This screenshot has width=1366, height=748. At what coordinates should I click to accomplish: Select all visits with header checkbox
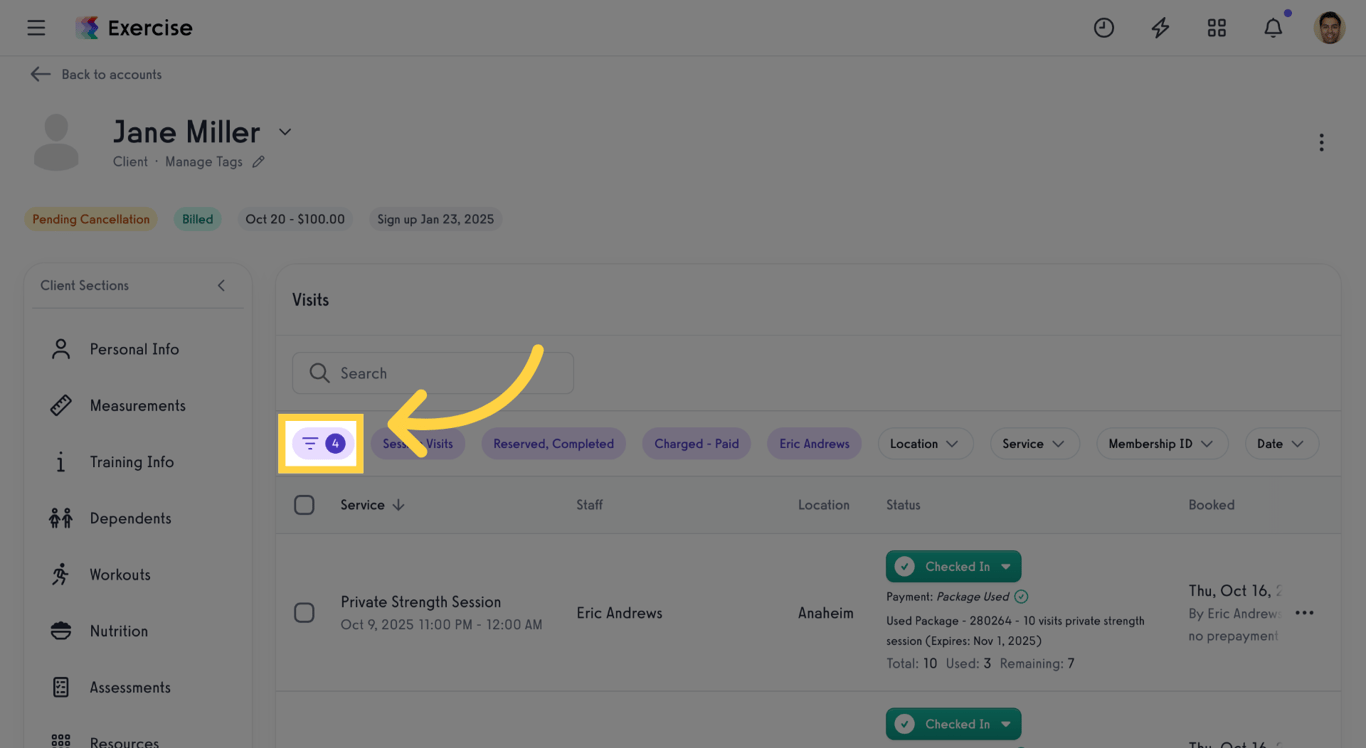[x=304, y=505]
